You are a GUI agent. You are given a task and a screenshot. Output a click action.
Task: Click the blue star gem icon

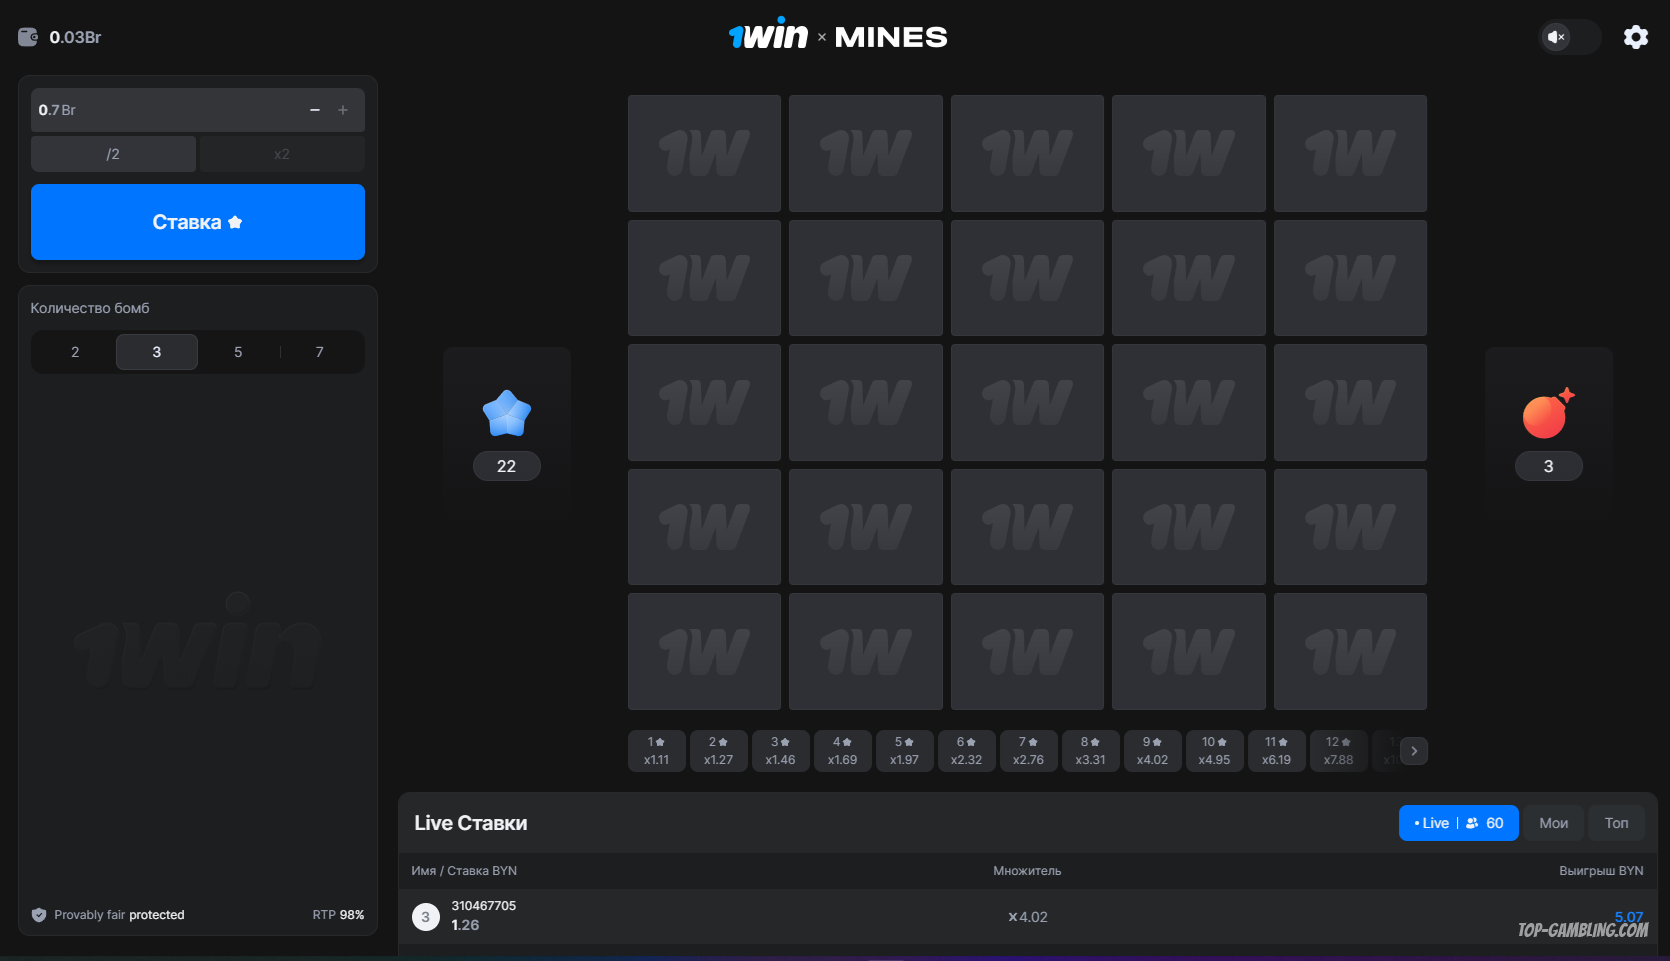click(506, 413)
